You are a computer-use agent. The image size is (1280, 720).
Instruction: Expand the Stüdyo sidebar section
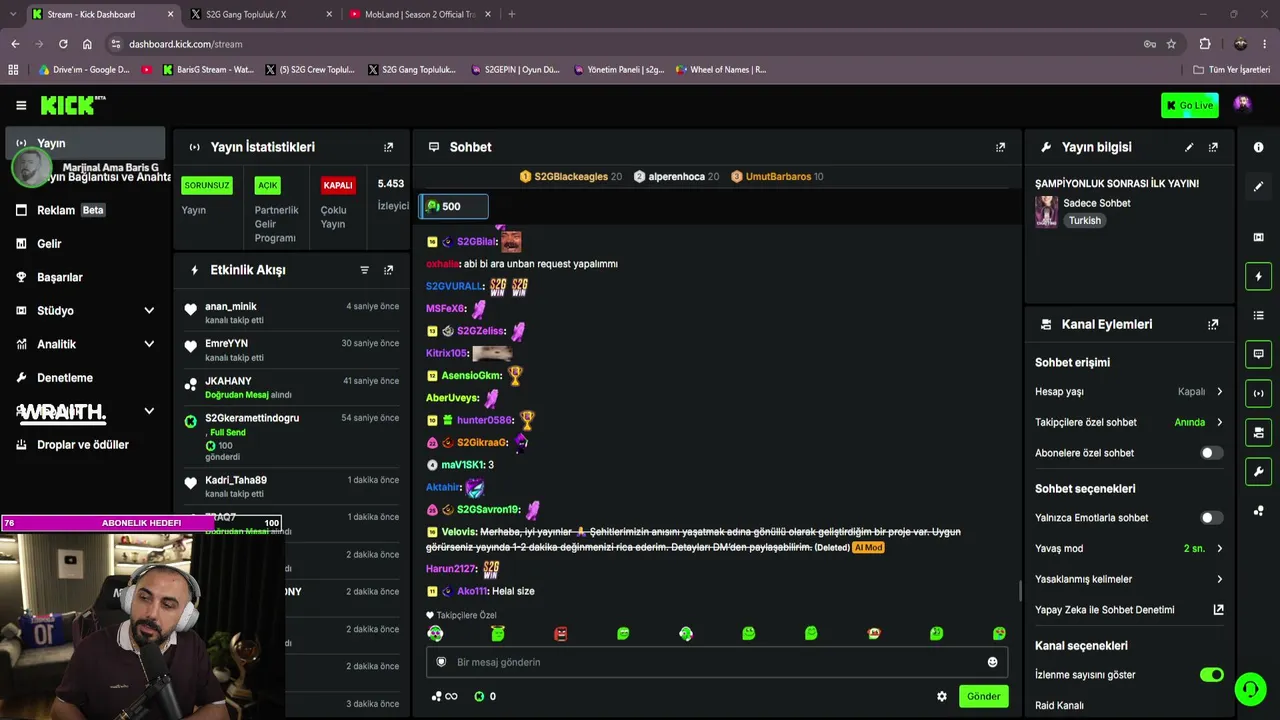pos(149,311)
